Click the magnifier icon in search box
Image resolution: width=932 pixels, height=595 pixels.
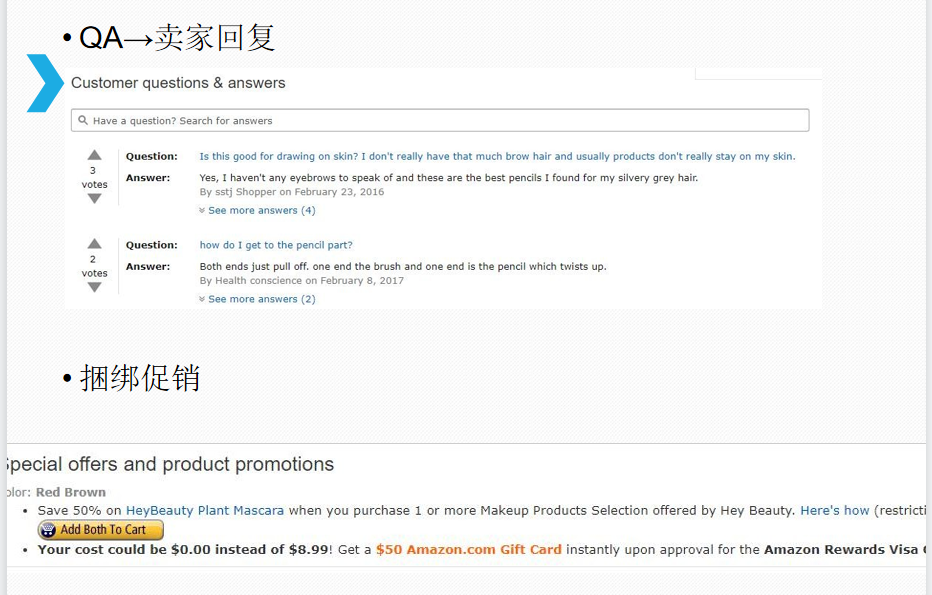pyautogui.click(x=83, y=120)
